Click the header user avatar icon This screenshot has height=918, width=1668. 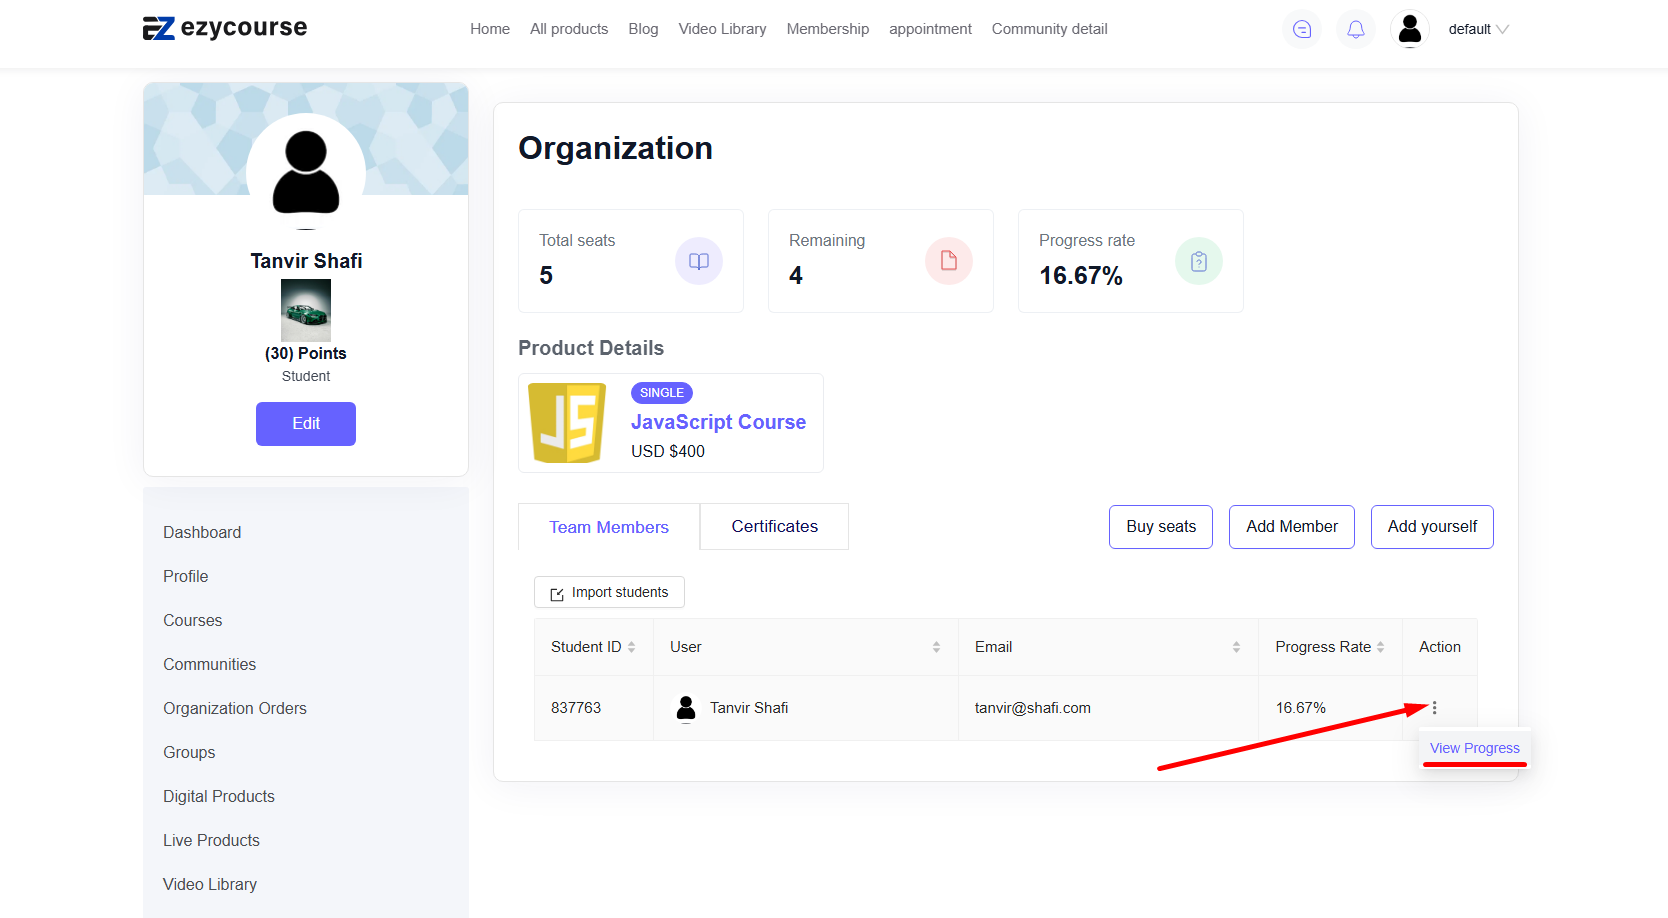click(x=1409, y=29)
